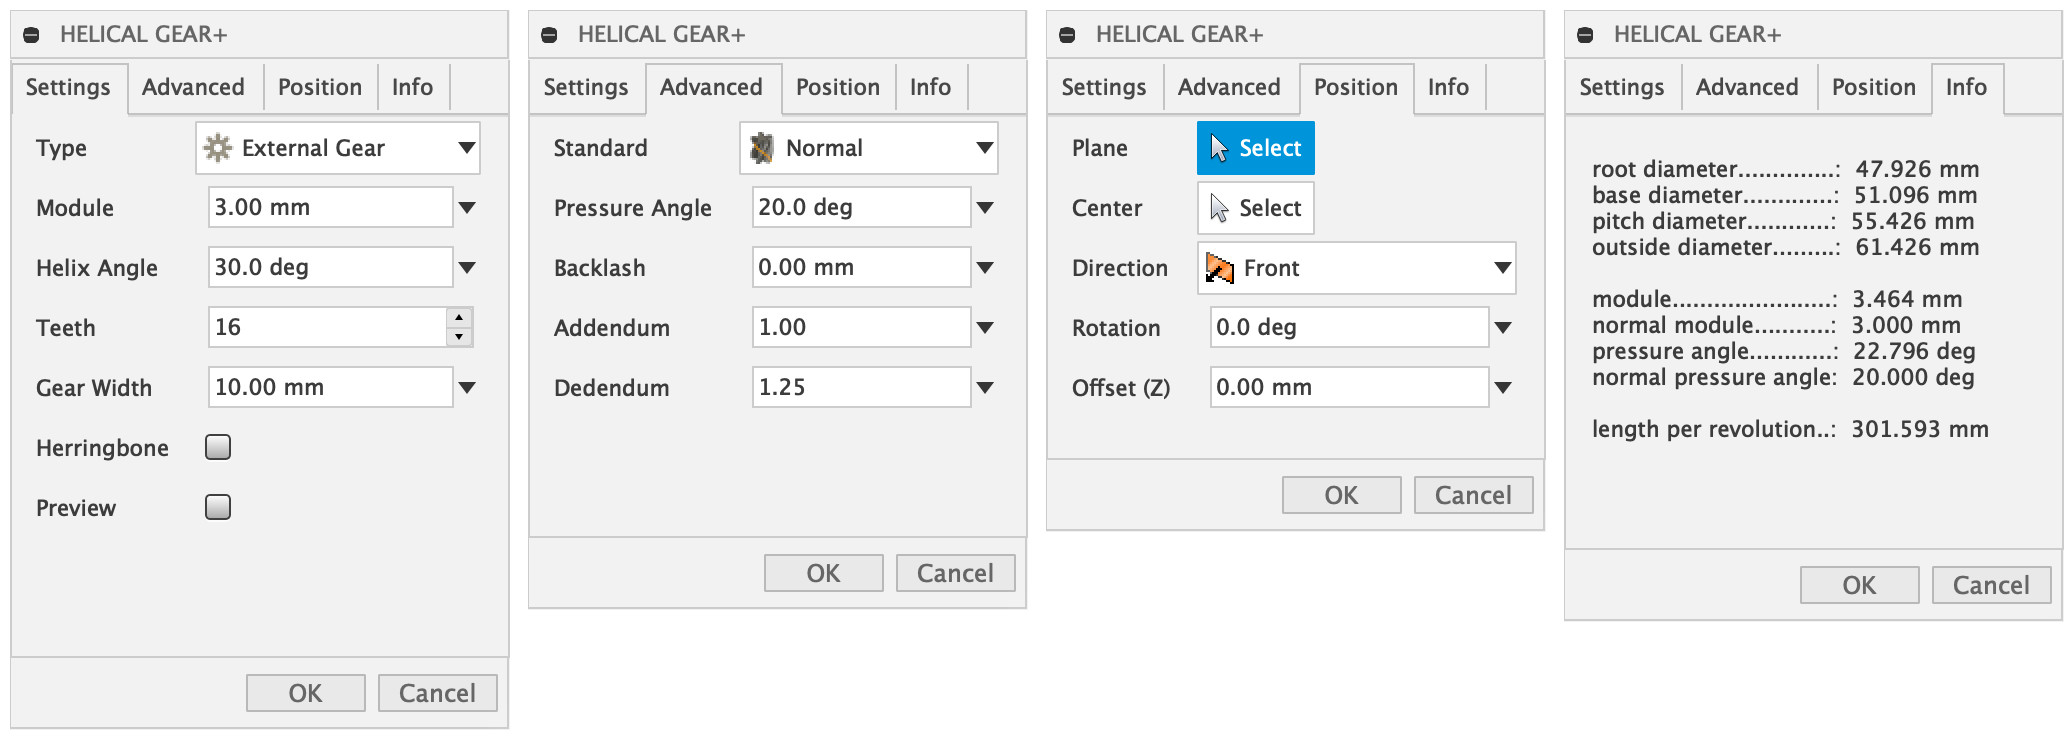The width and height of the screenshot is (2072, 742).
Task: Click Cancel in the Info panel
Action: [1990, 585]
